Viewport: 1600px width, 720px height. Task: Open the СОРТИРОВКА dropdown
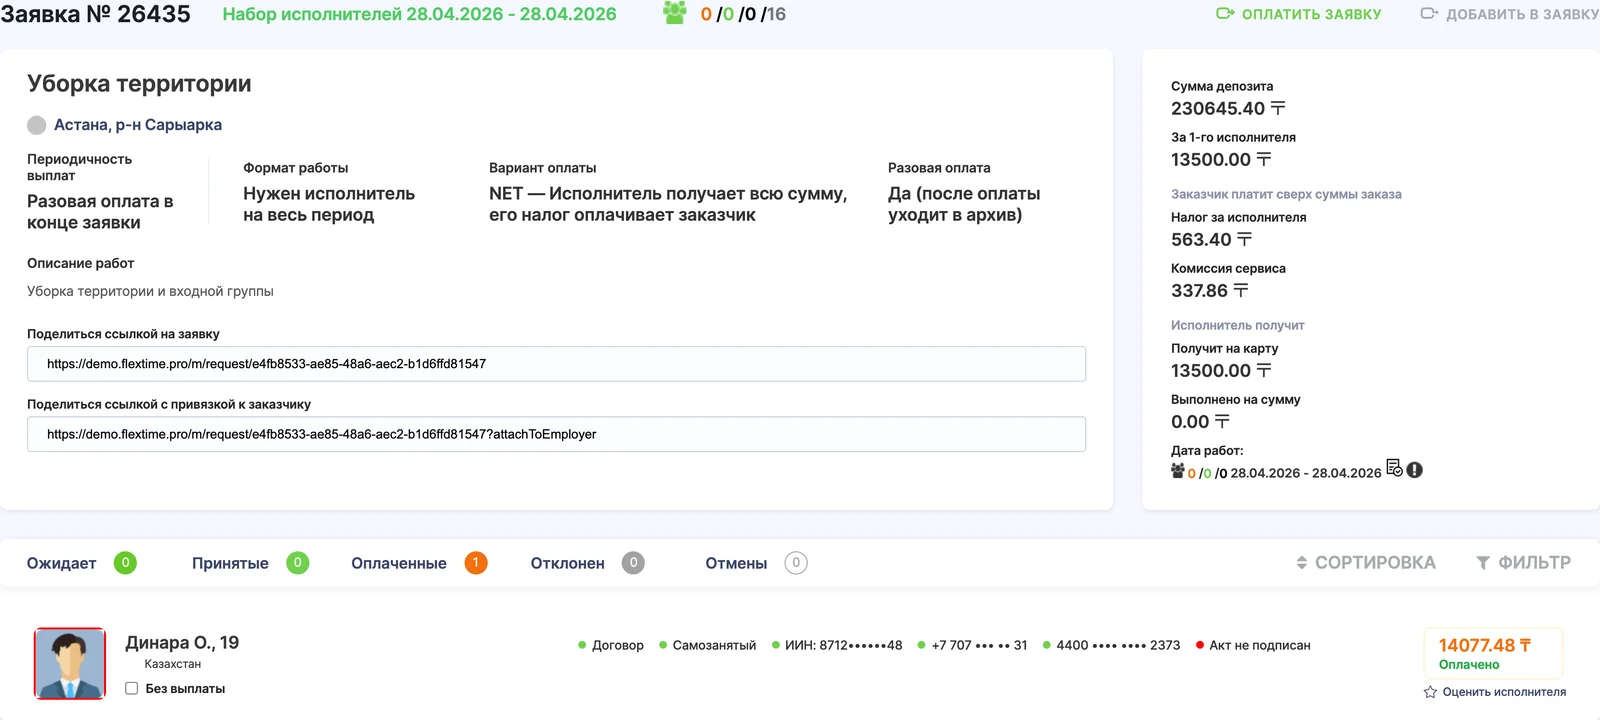1366,563
